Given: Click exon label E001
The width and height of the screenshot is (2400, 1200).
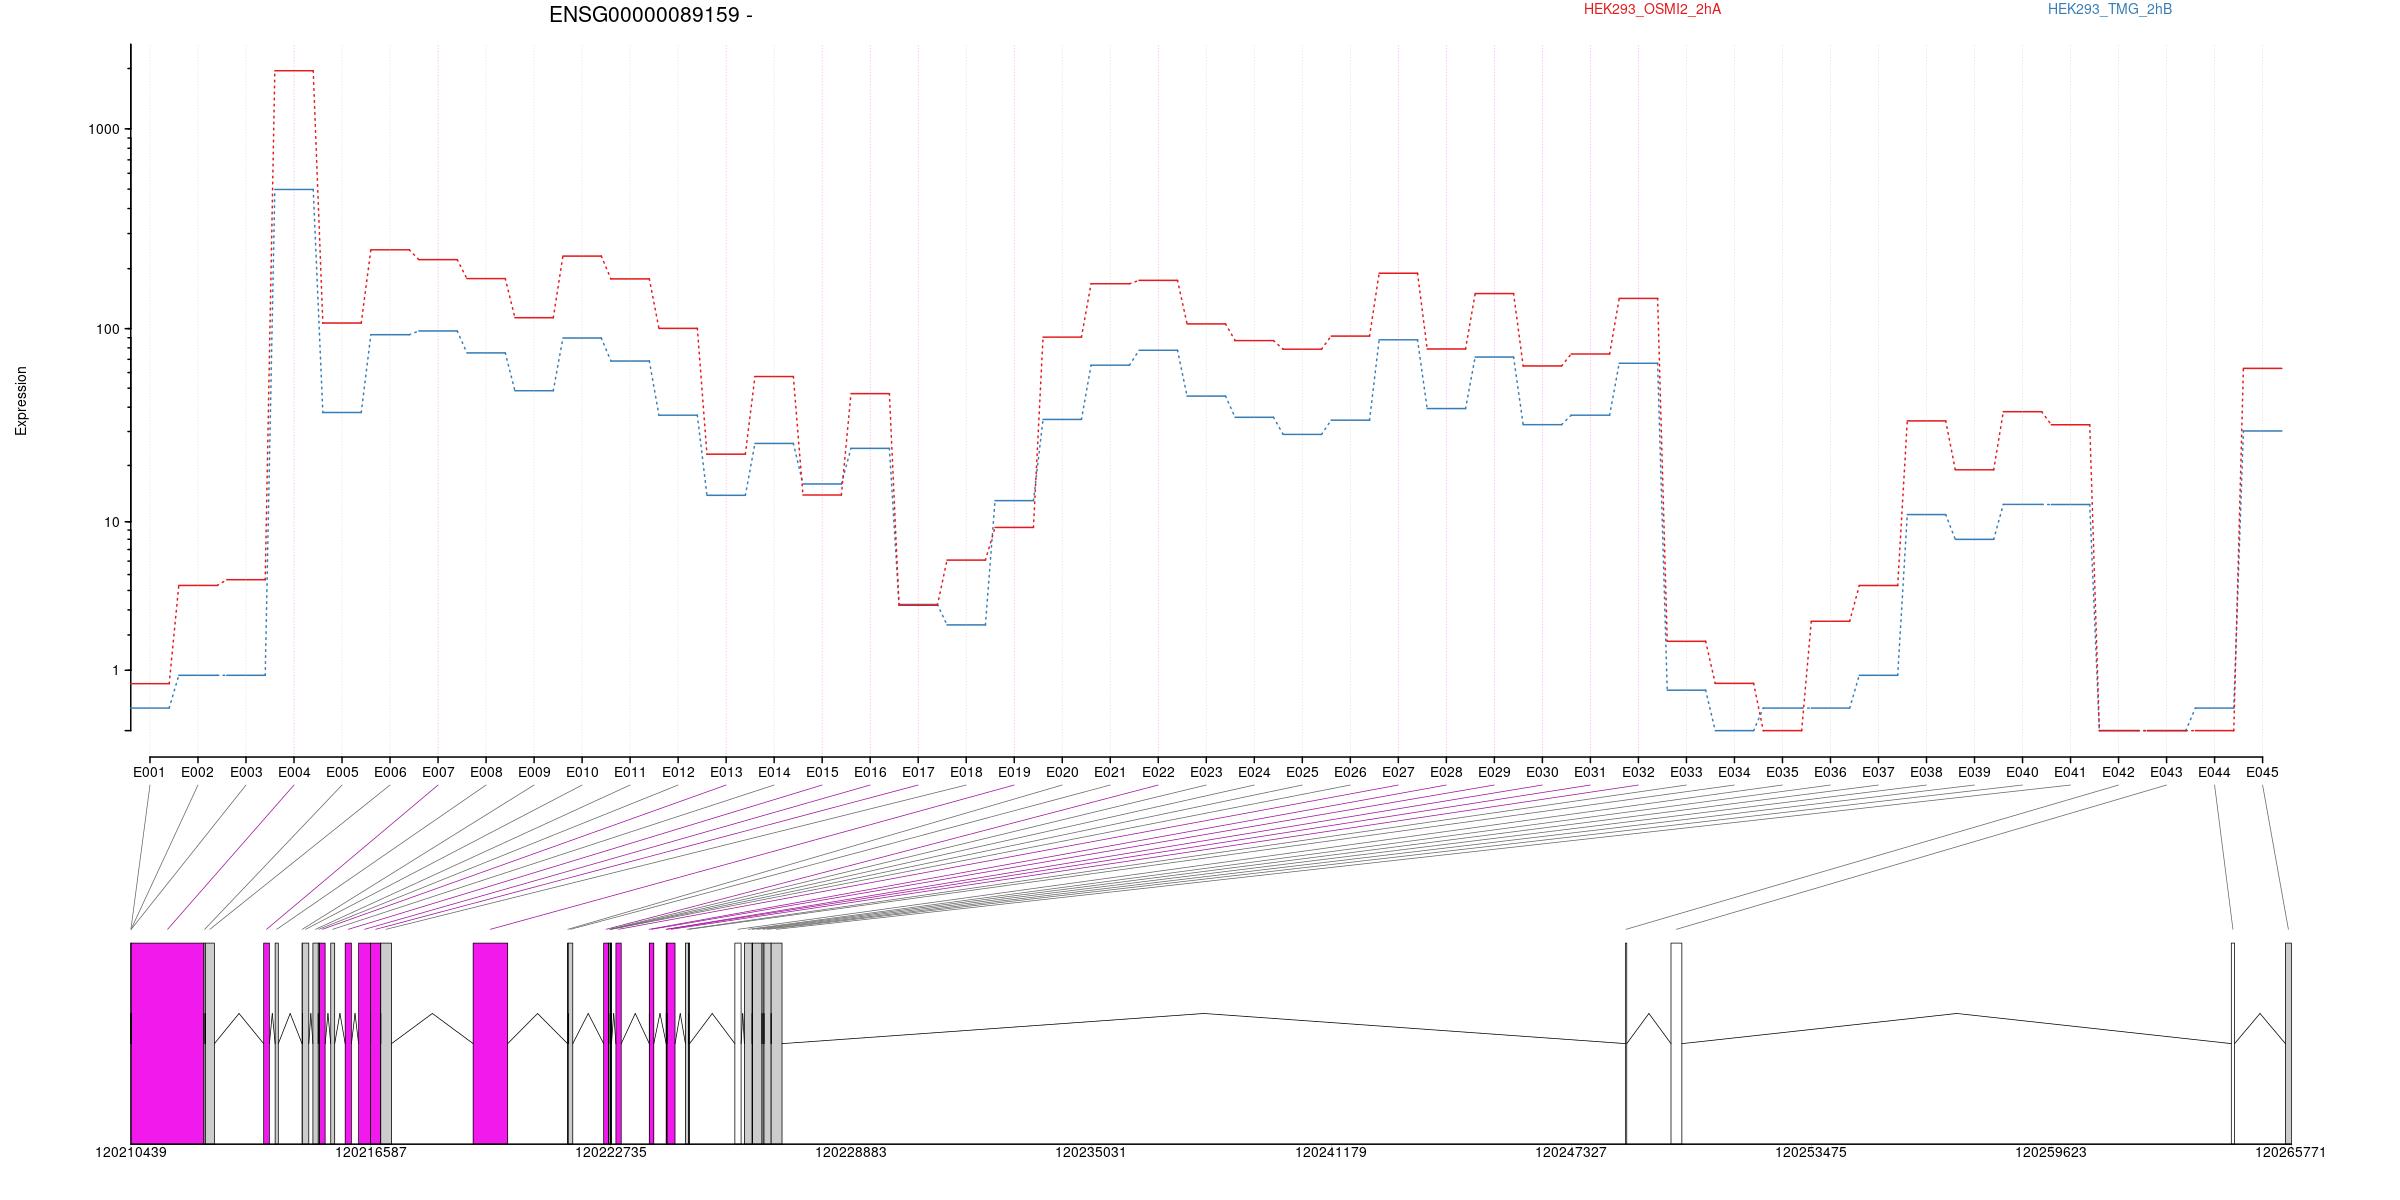Looking at the screenshot, I should click(x=149, y=772).
